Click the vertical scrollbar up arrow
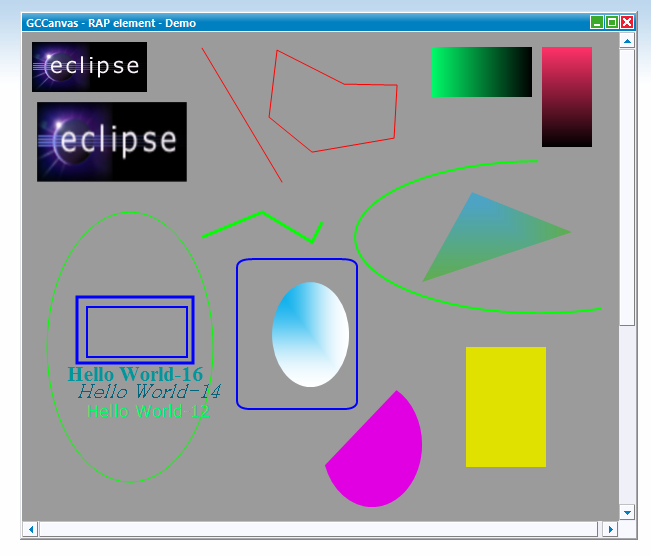Image resolution: width=651 pixels, height=556 pixels. coord(627,41)
